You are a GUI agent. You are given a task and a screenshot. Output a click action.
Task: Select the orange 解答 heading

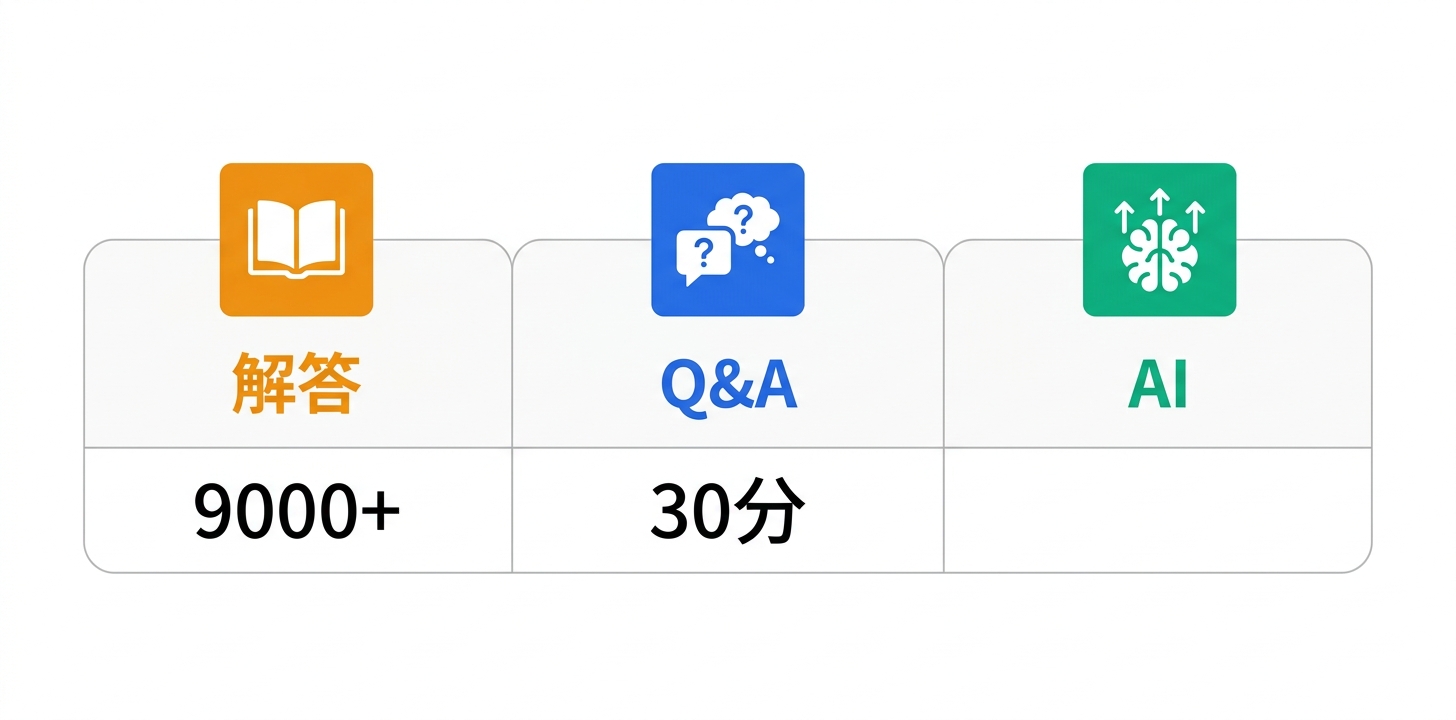click(296, 385)
